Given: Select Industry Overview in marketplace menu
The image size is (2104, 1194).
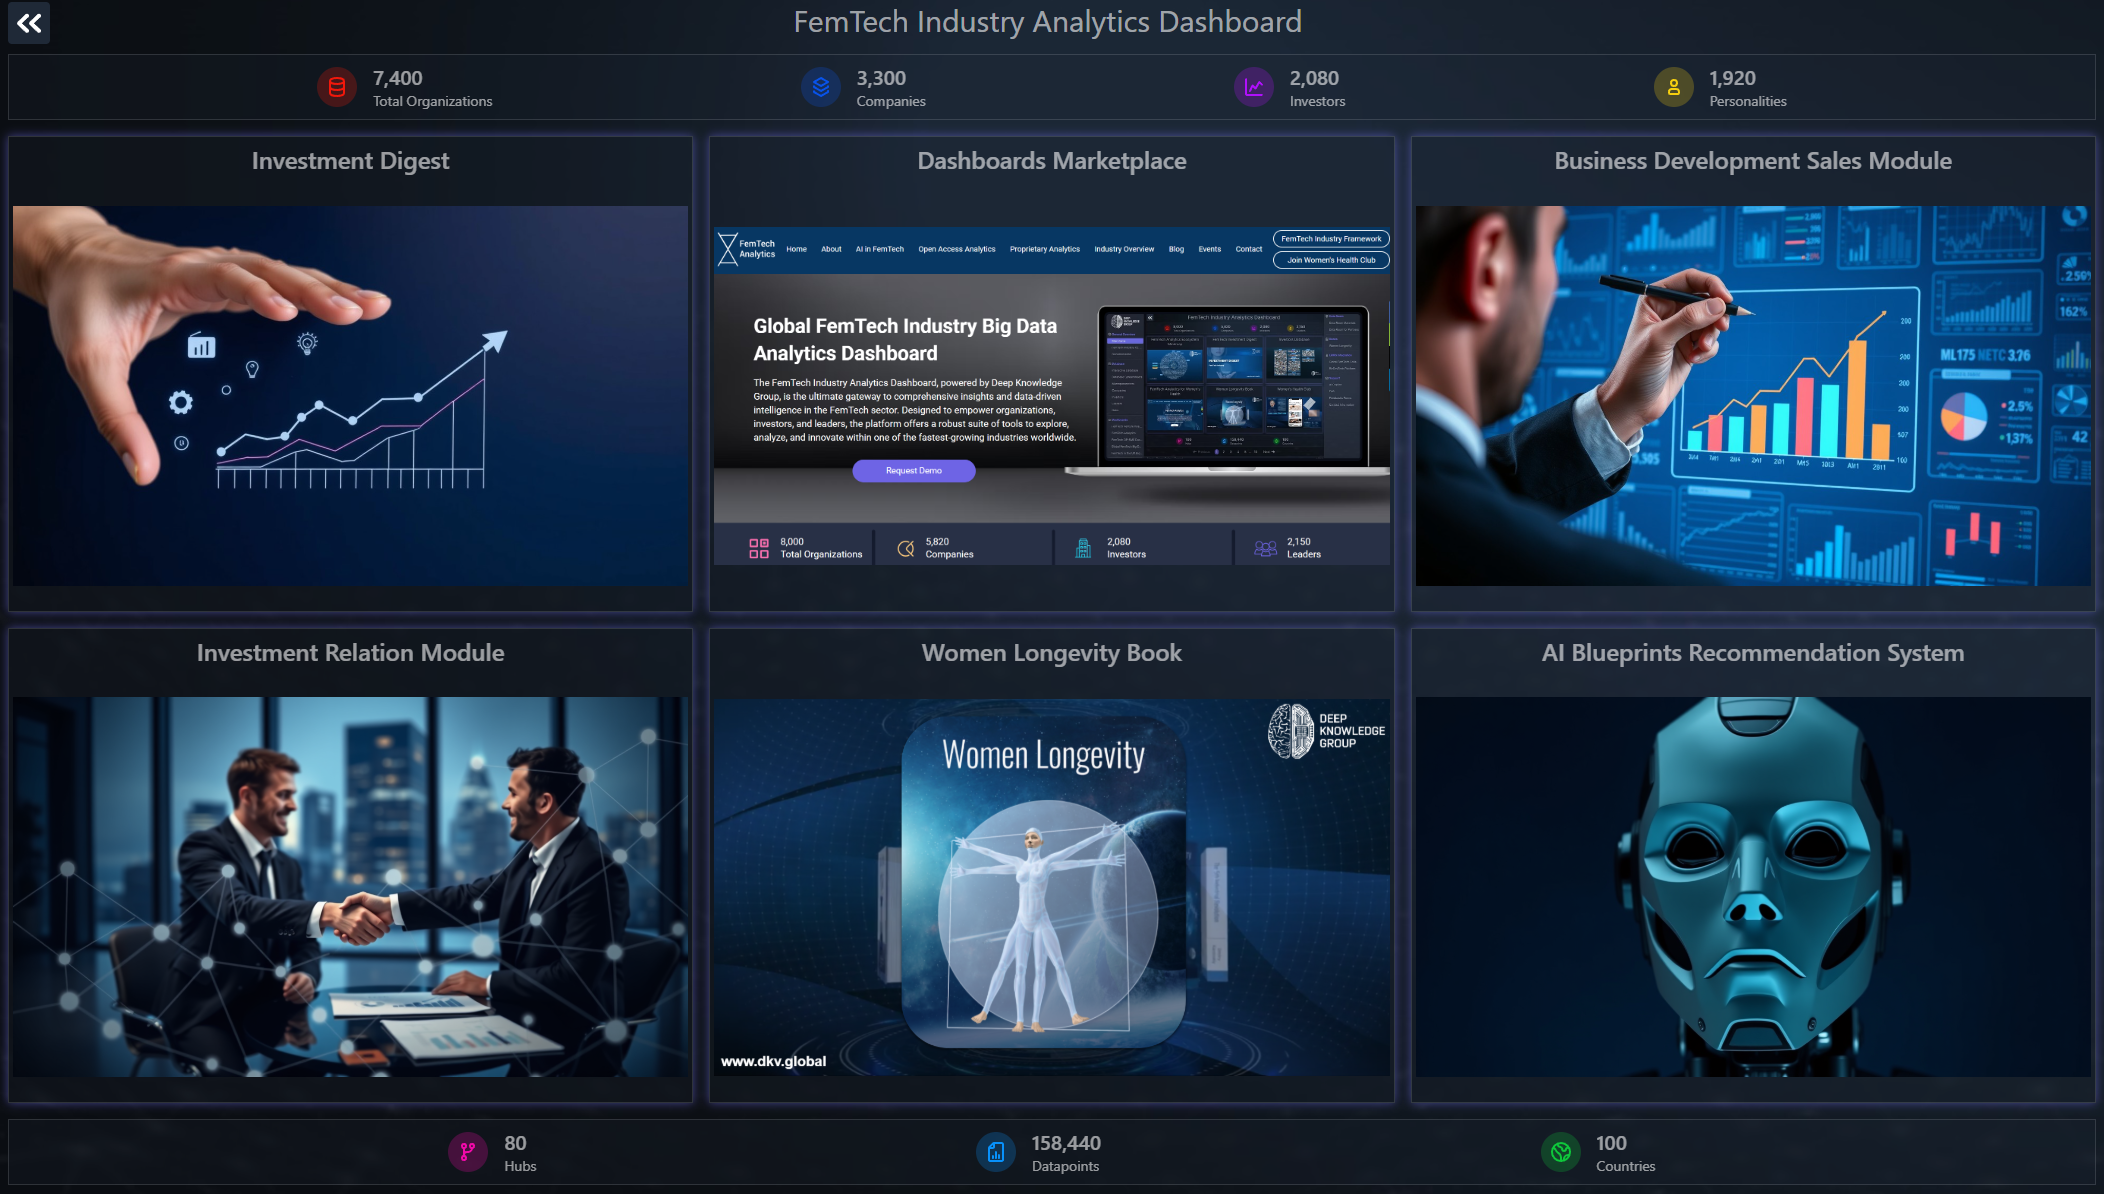Looking at the screenshot, I should pyautogui.click(x=1123, y=249).
